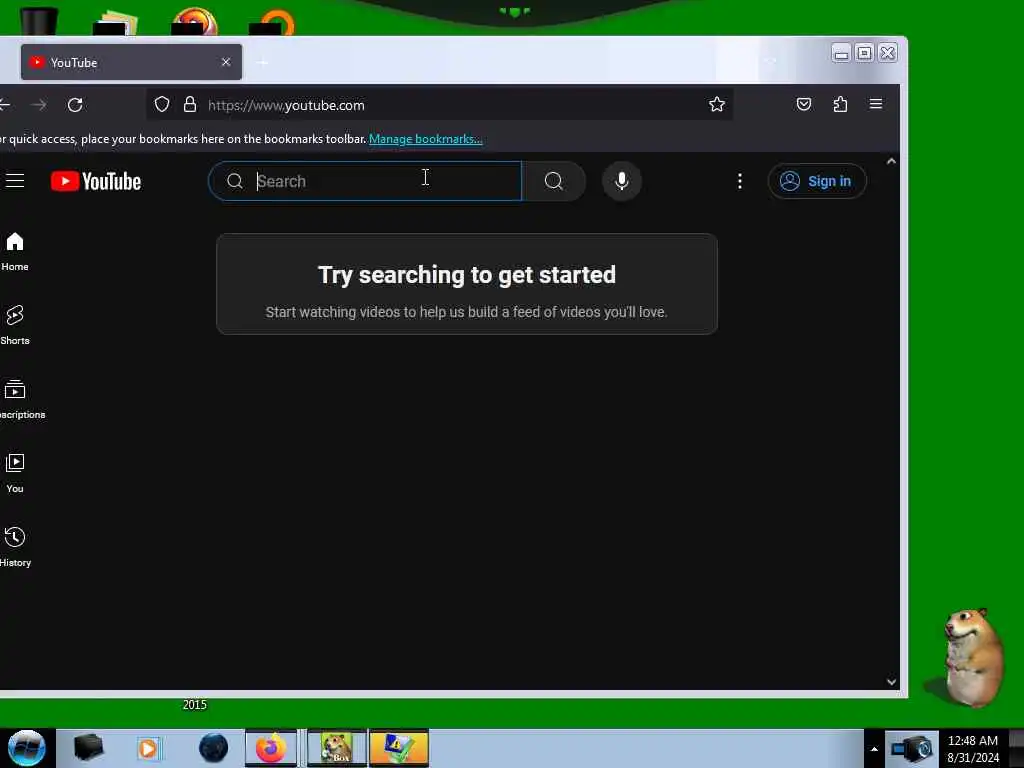
Task: Click the Manage bookmarks link
Action: pos(426,138)
